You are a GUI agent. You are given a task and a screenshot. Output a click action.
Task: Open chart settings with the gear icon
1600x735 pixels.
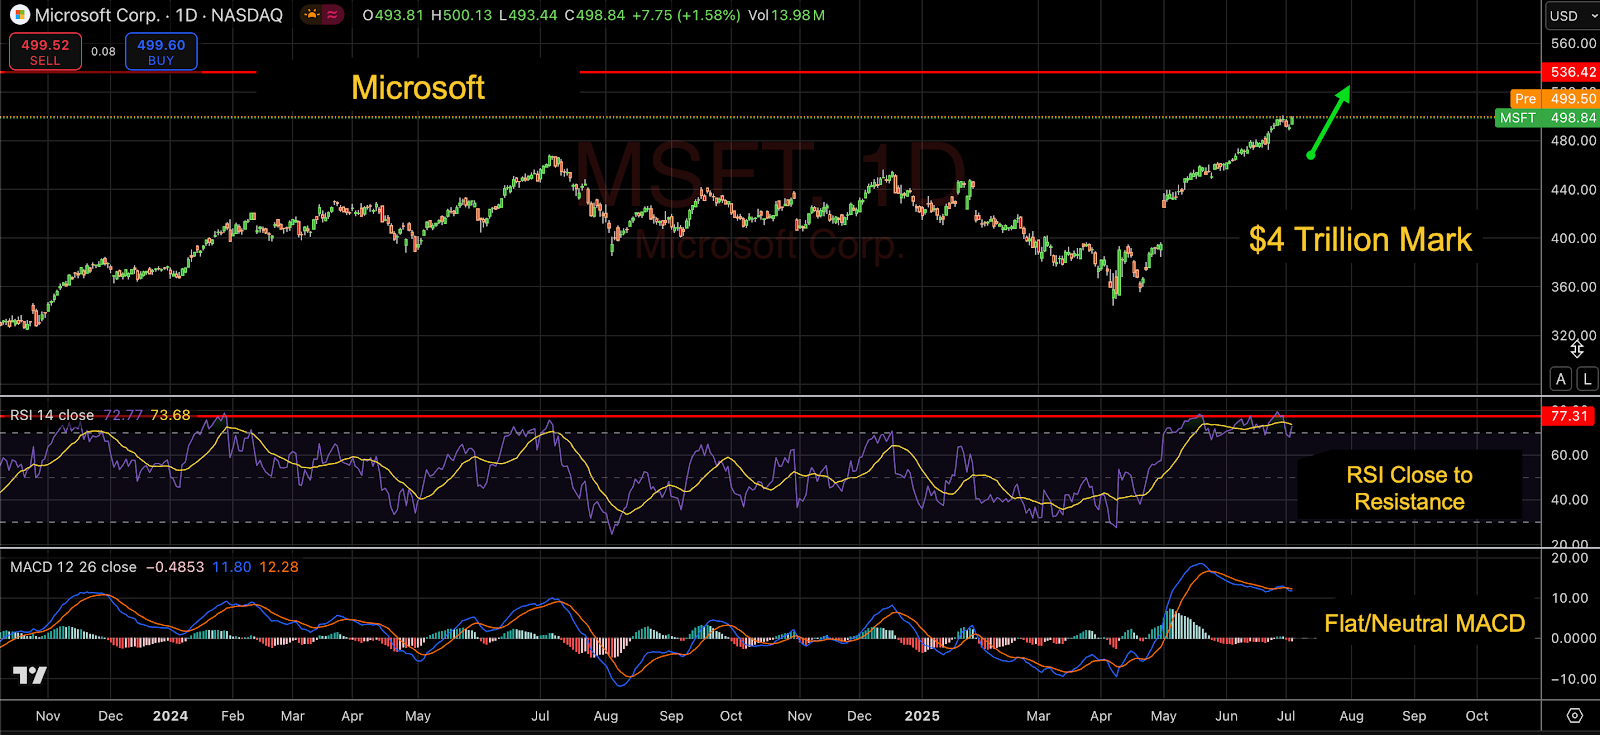pos(1575,716)
